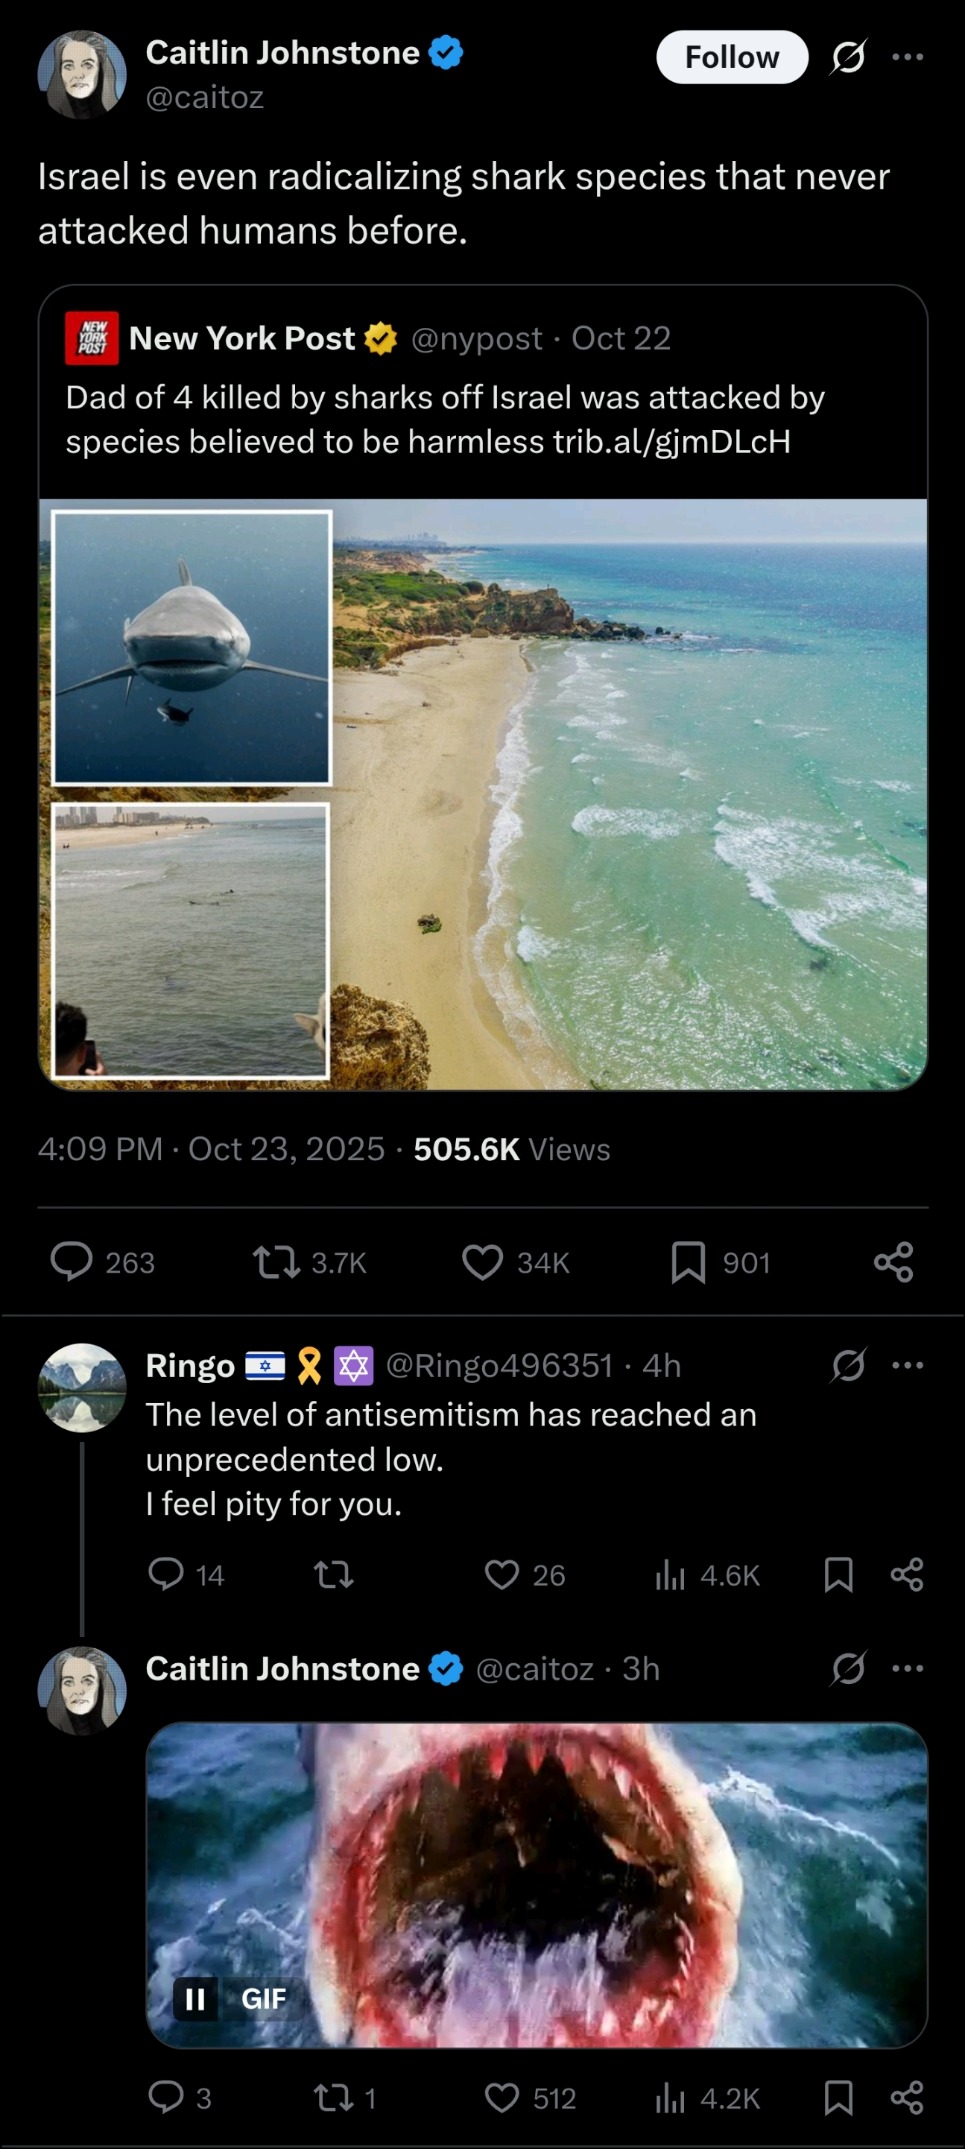Open the trib.al/gjmDLcH link
Image resolution: width=965 pixels, height=2149 pixels.
point(672,441)
